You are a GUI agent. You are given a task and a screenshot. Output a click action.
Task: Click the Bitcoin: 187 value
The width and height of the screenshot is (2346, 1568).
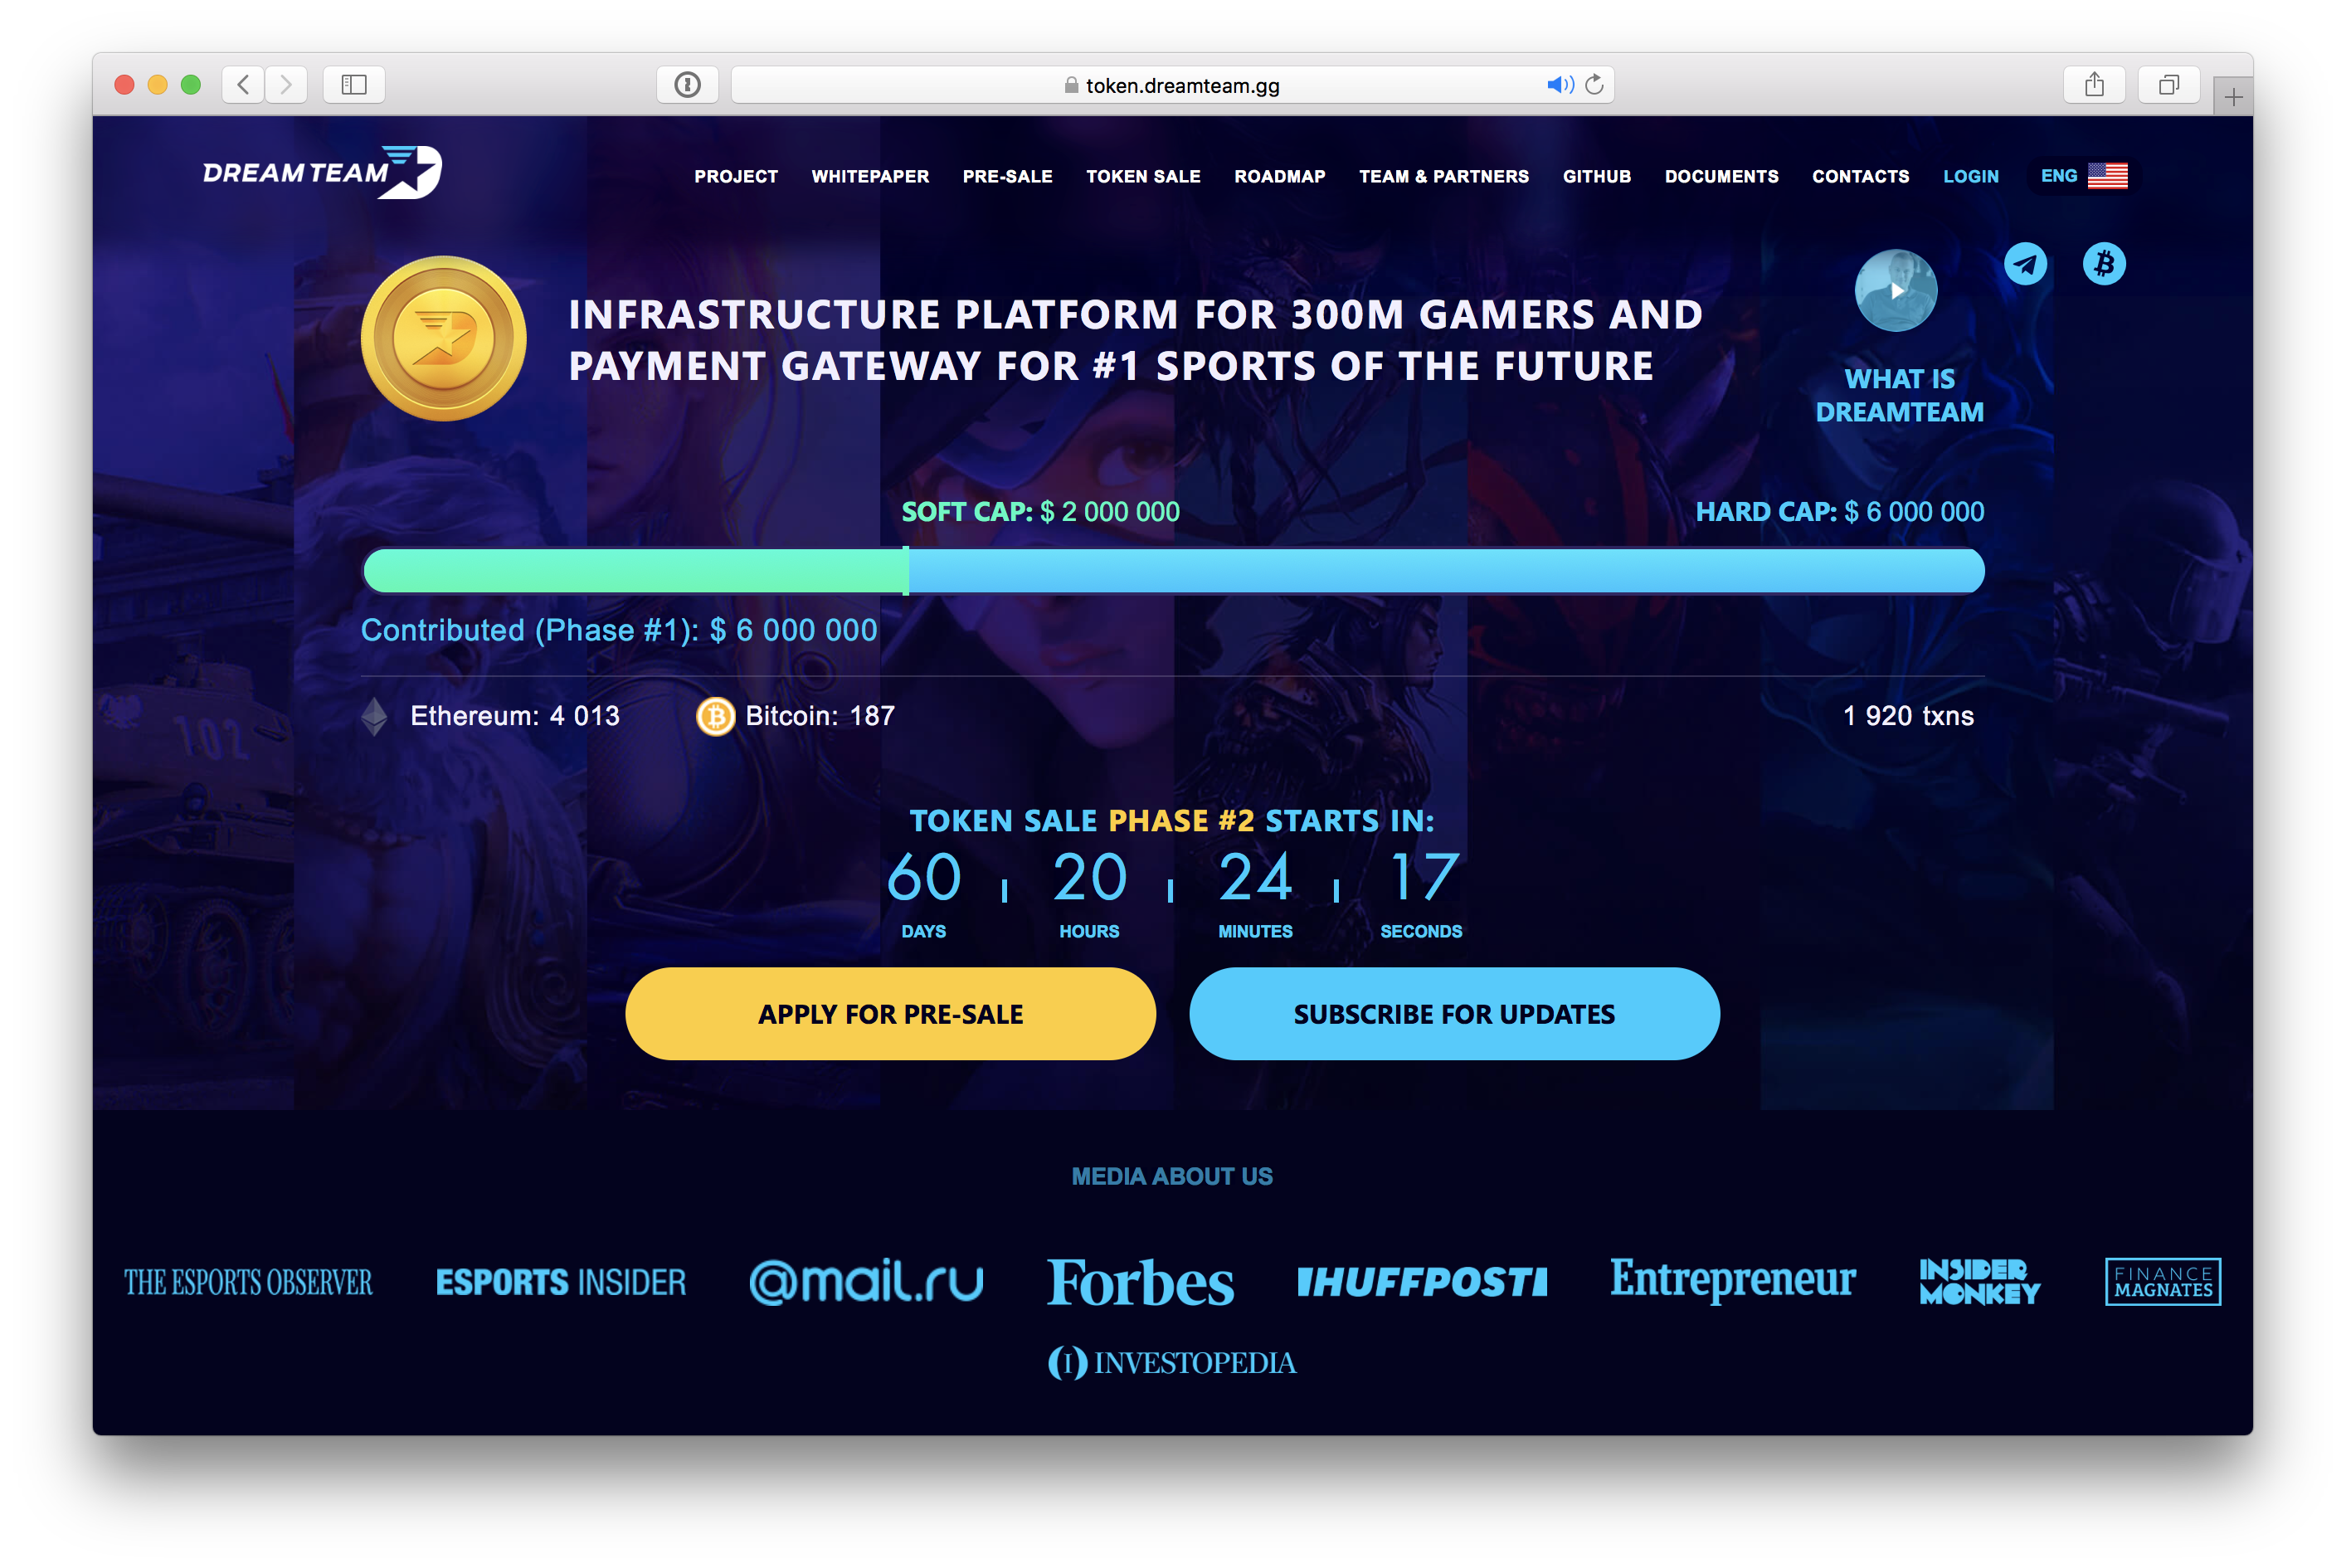pyautogui.click(x=820, y=716)
